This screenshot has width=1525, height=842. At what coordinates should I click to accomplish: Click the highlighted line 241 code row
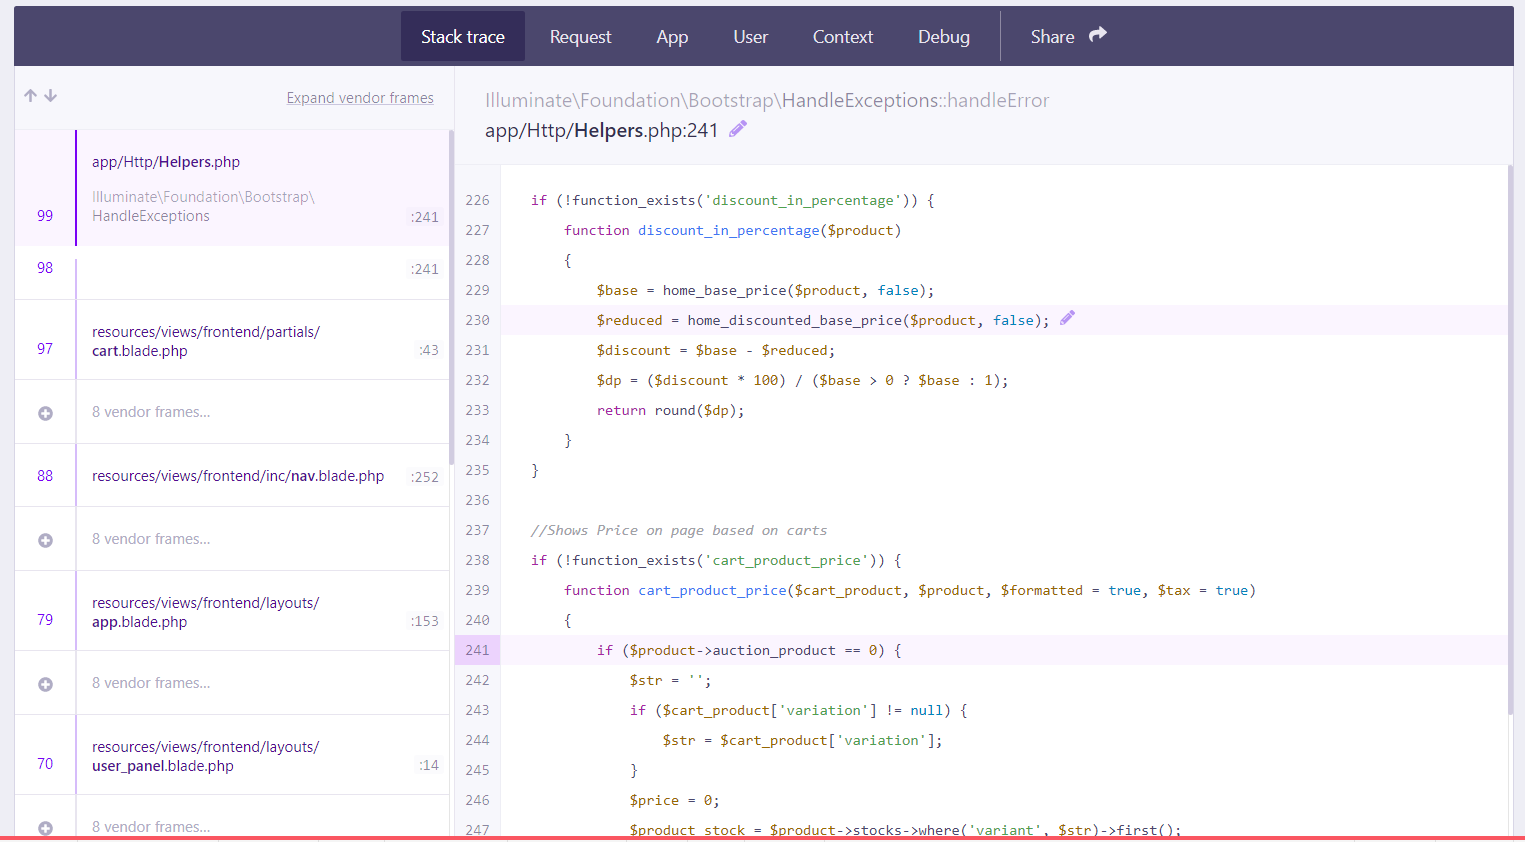(1004, 650)
